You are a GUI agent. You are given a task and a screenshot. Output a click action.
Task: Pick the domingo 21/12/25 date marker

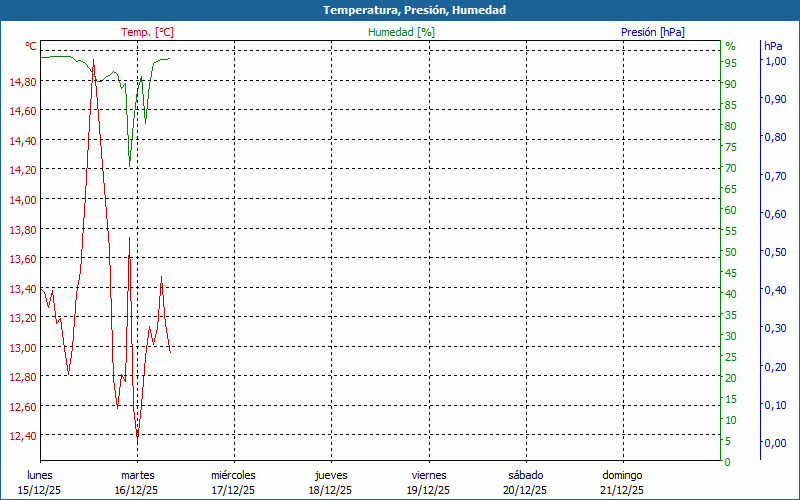pyautogui.click(x=622, y=482)
